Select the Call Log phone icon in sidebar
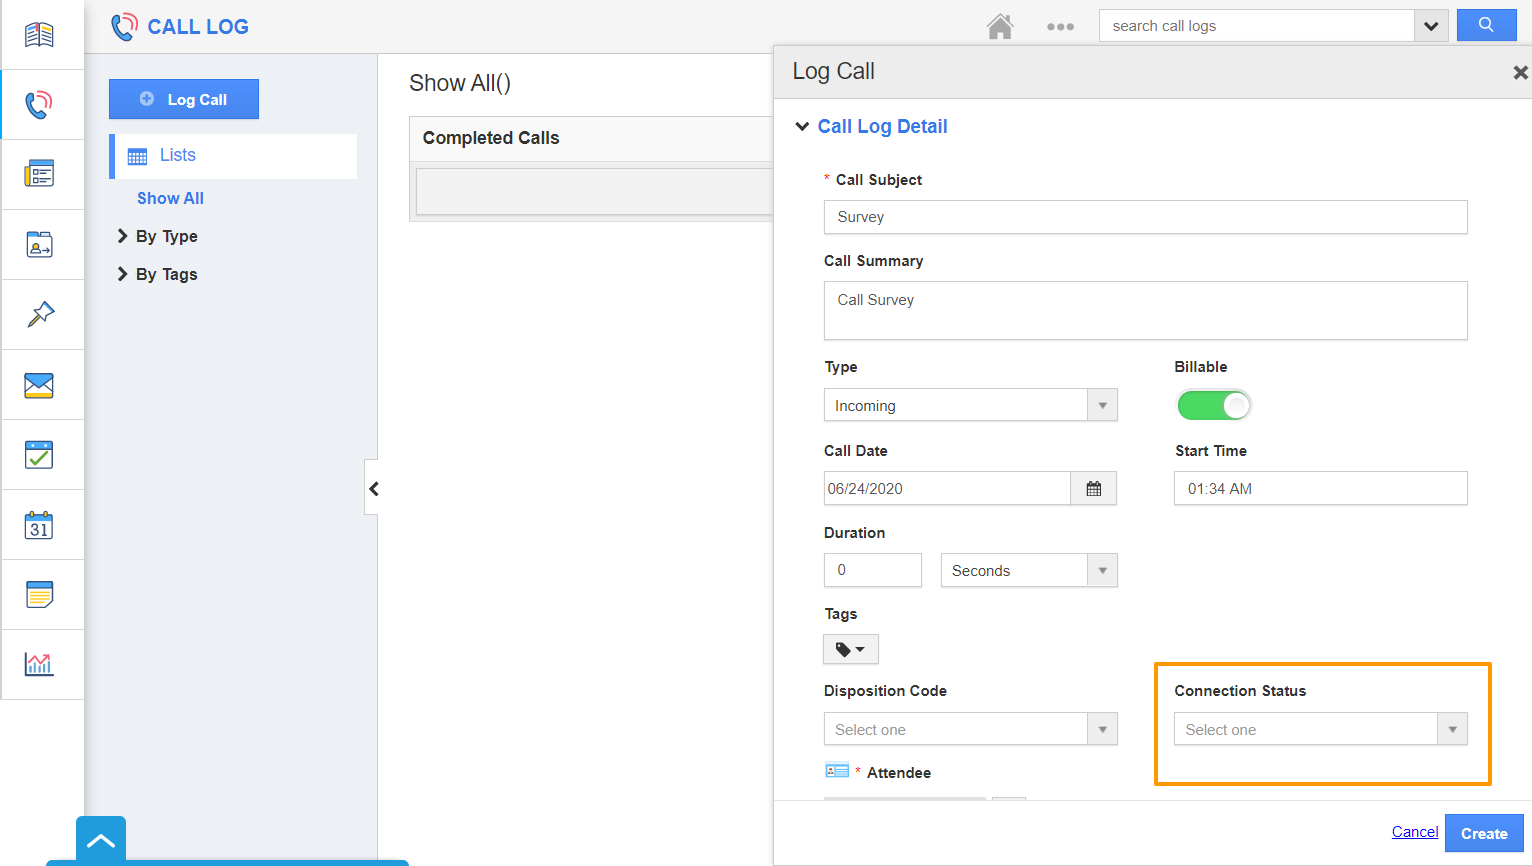The height and width of the screenshot is (866, 1532). pyautogui.click(x=41, y=103)
